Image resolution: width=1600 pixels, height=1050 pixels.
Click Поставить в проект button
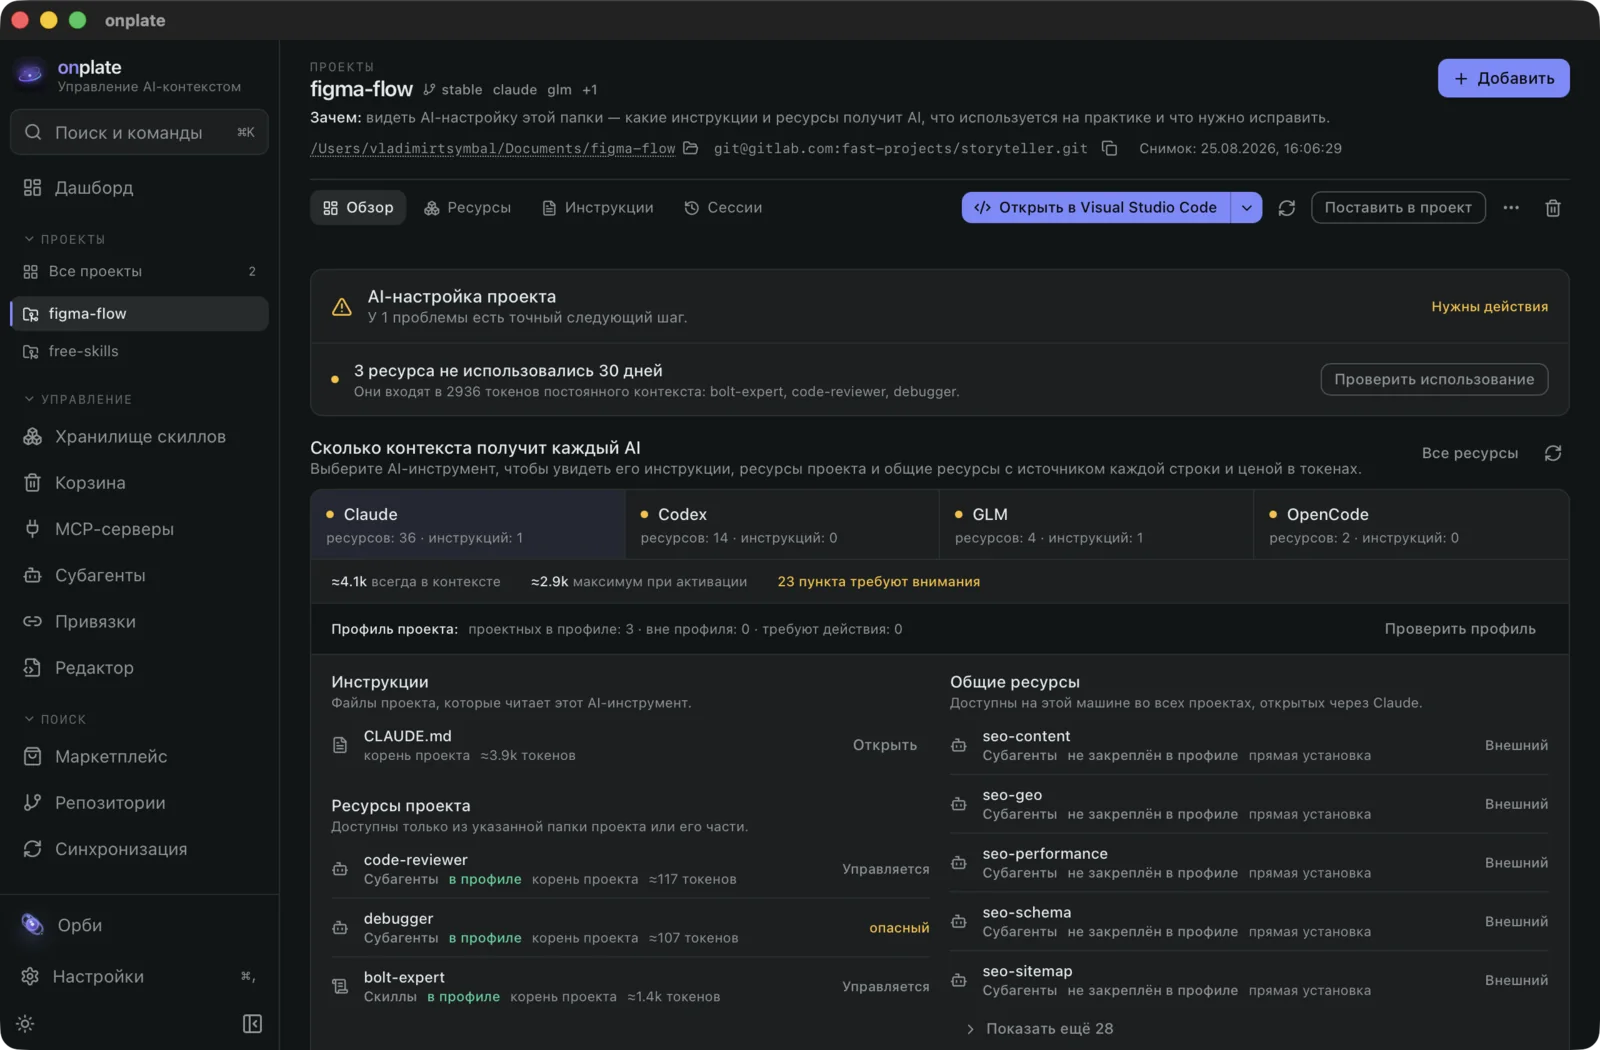point(1398,208)
